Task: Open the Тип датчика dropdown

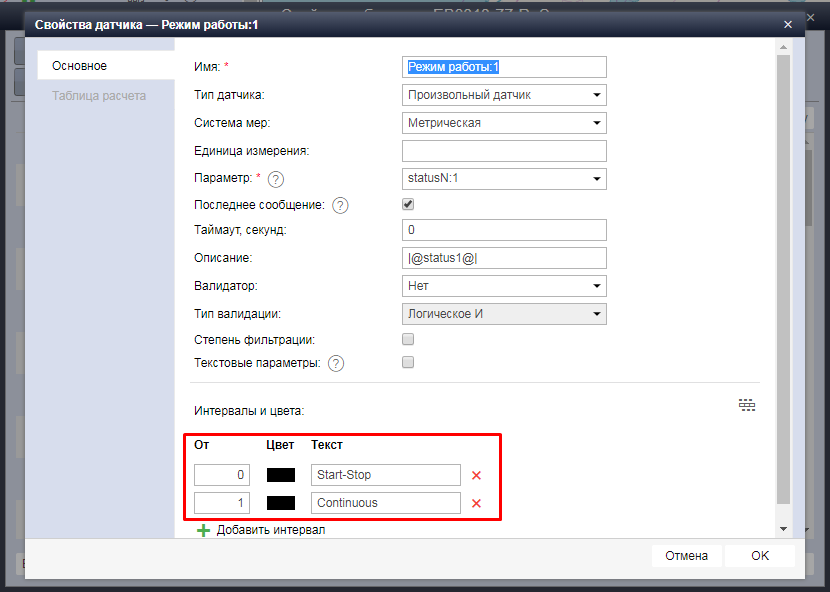Action: coord(504,95)
